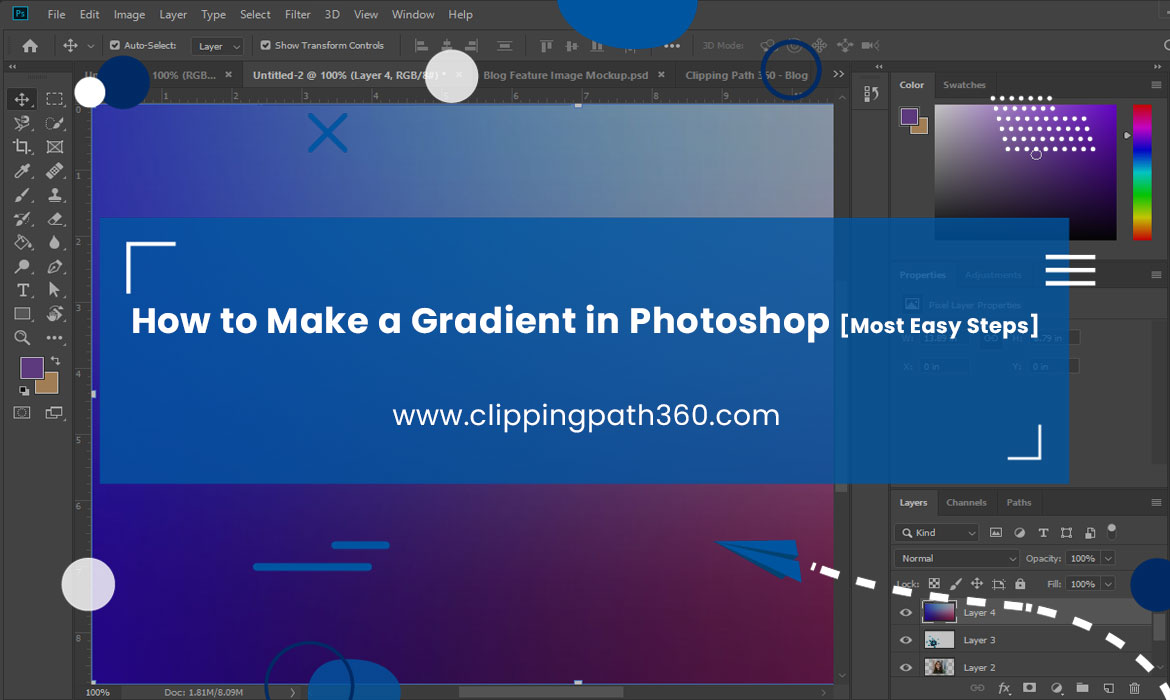Toggle Quick Mask mode in toolbox
1170x700 pixels.
(x=22, y=413)
